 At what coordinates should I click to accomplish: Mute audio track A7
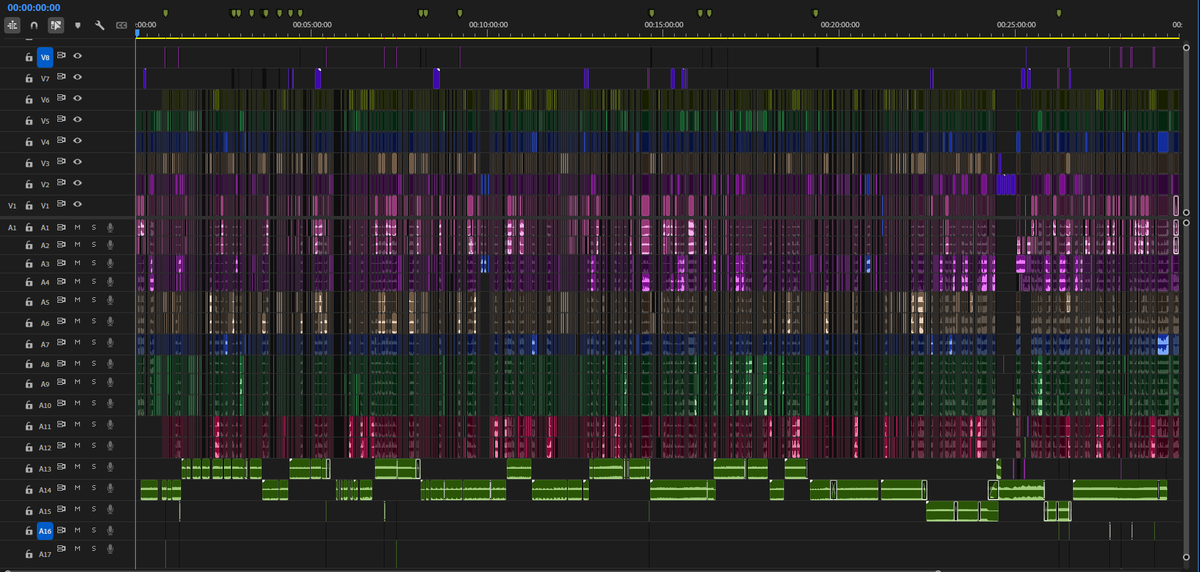77,344
